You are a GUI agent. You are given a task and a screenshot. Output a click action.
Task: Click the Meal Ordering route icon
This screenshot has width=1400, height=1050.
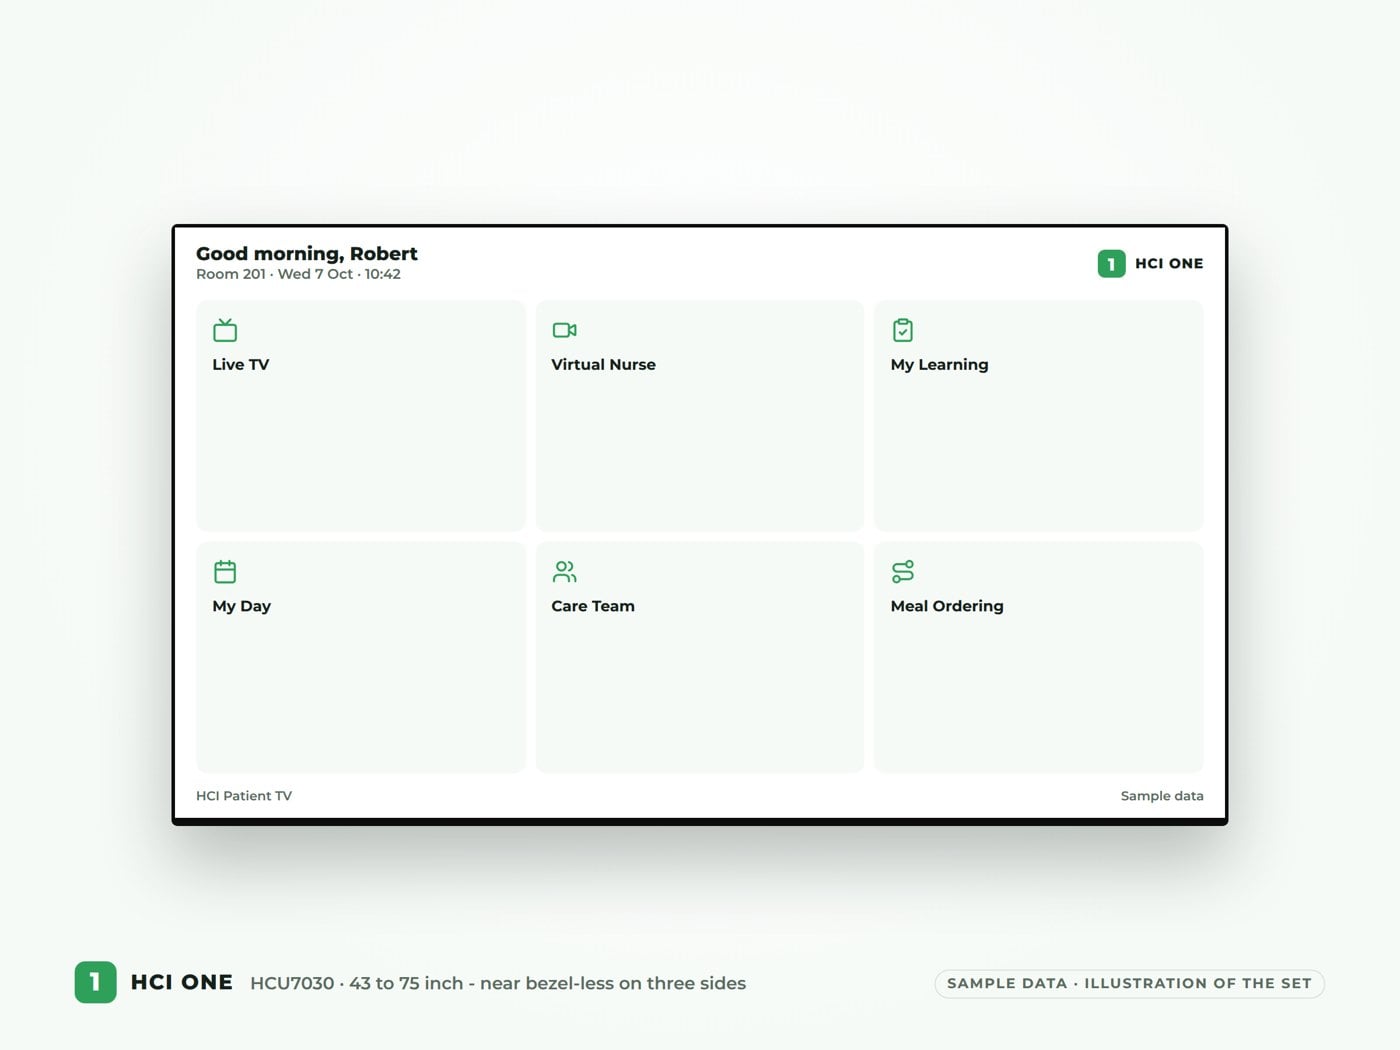tap(903, 571)
